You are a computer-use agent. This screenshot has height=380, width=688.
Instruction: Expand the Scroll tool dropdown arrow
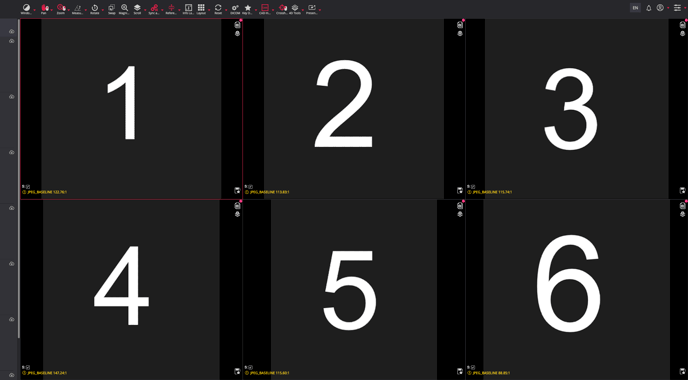coord(145,9)
